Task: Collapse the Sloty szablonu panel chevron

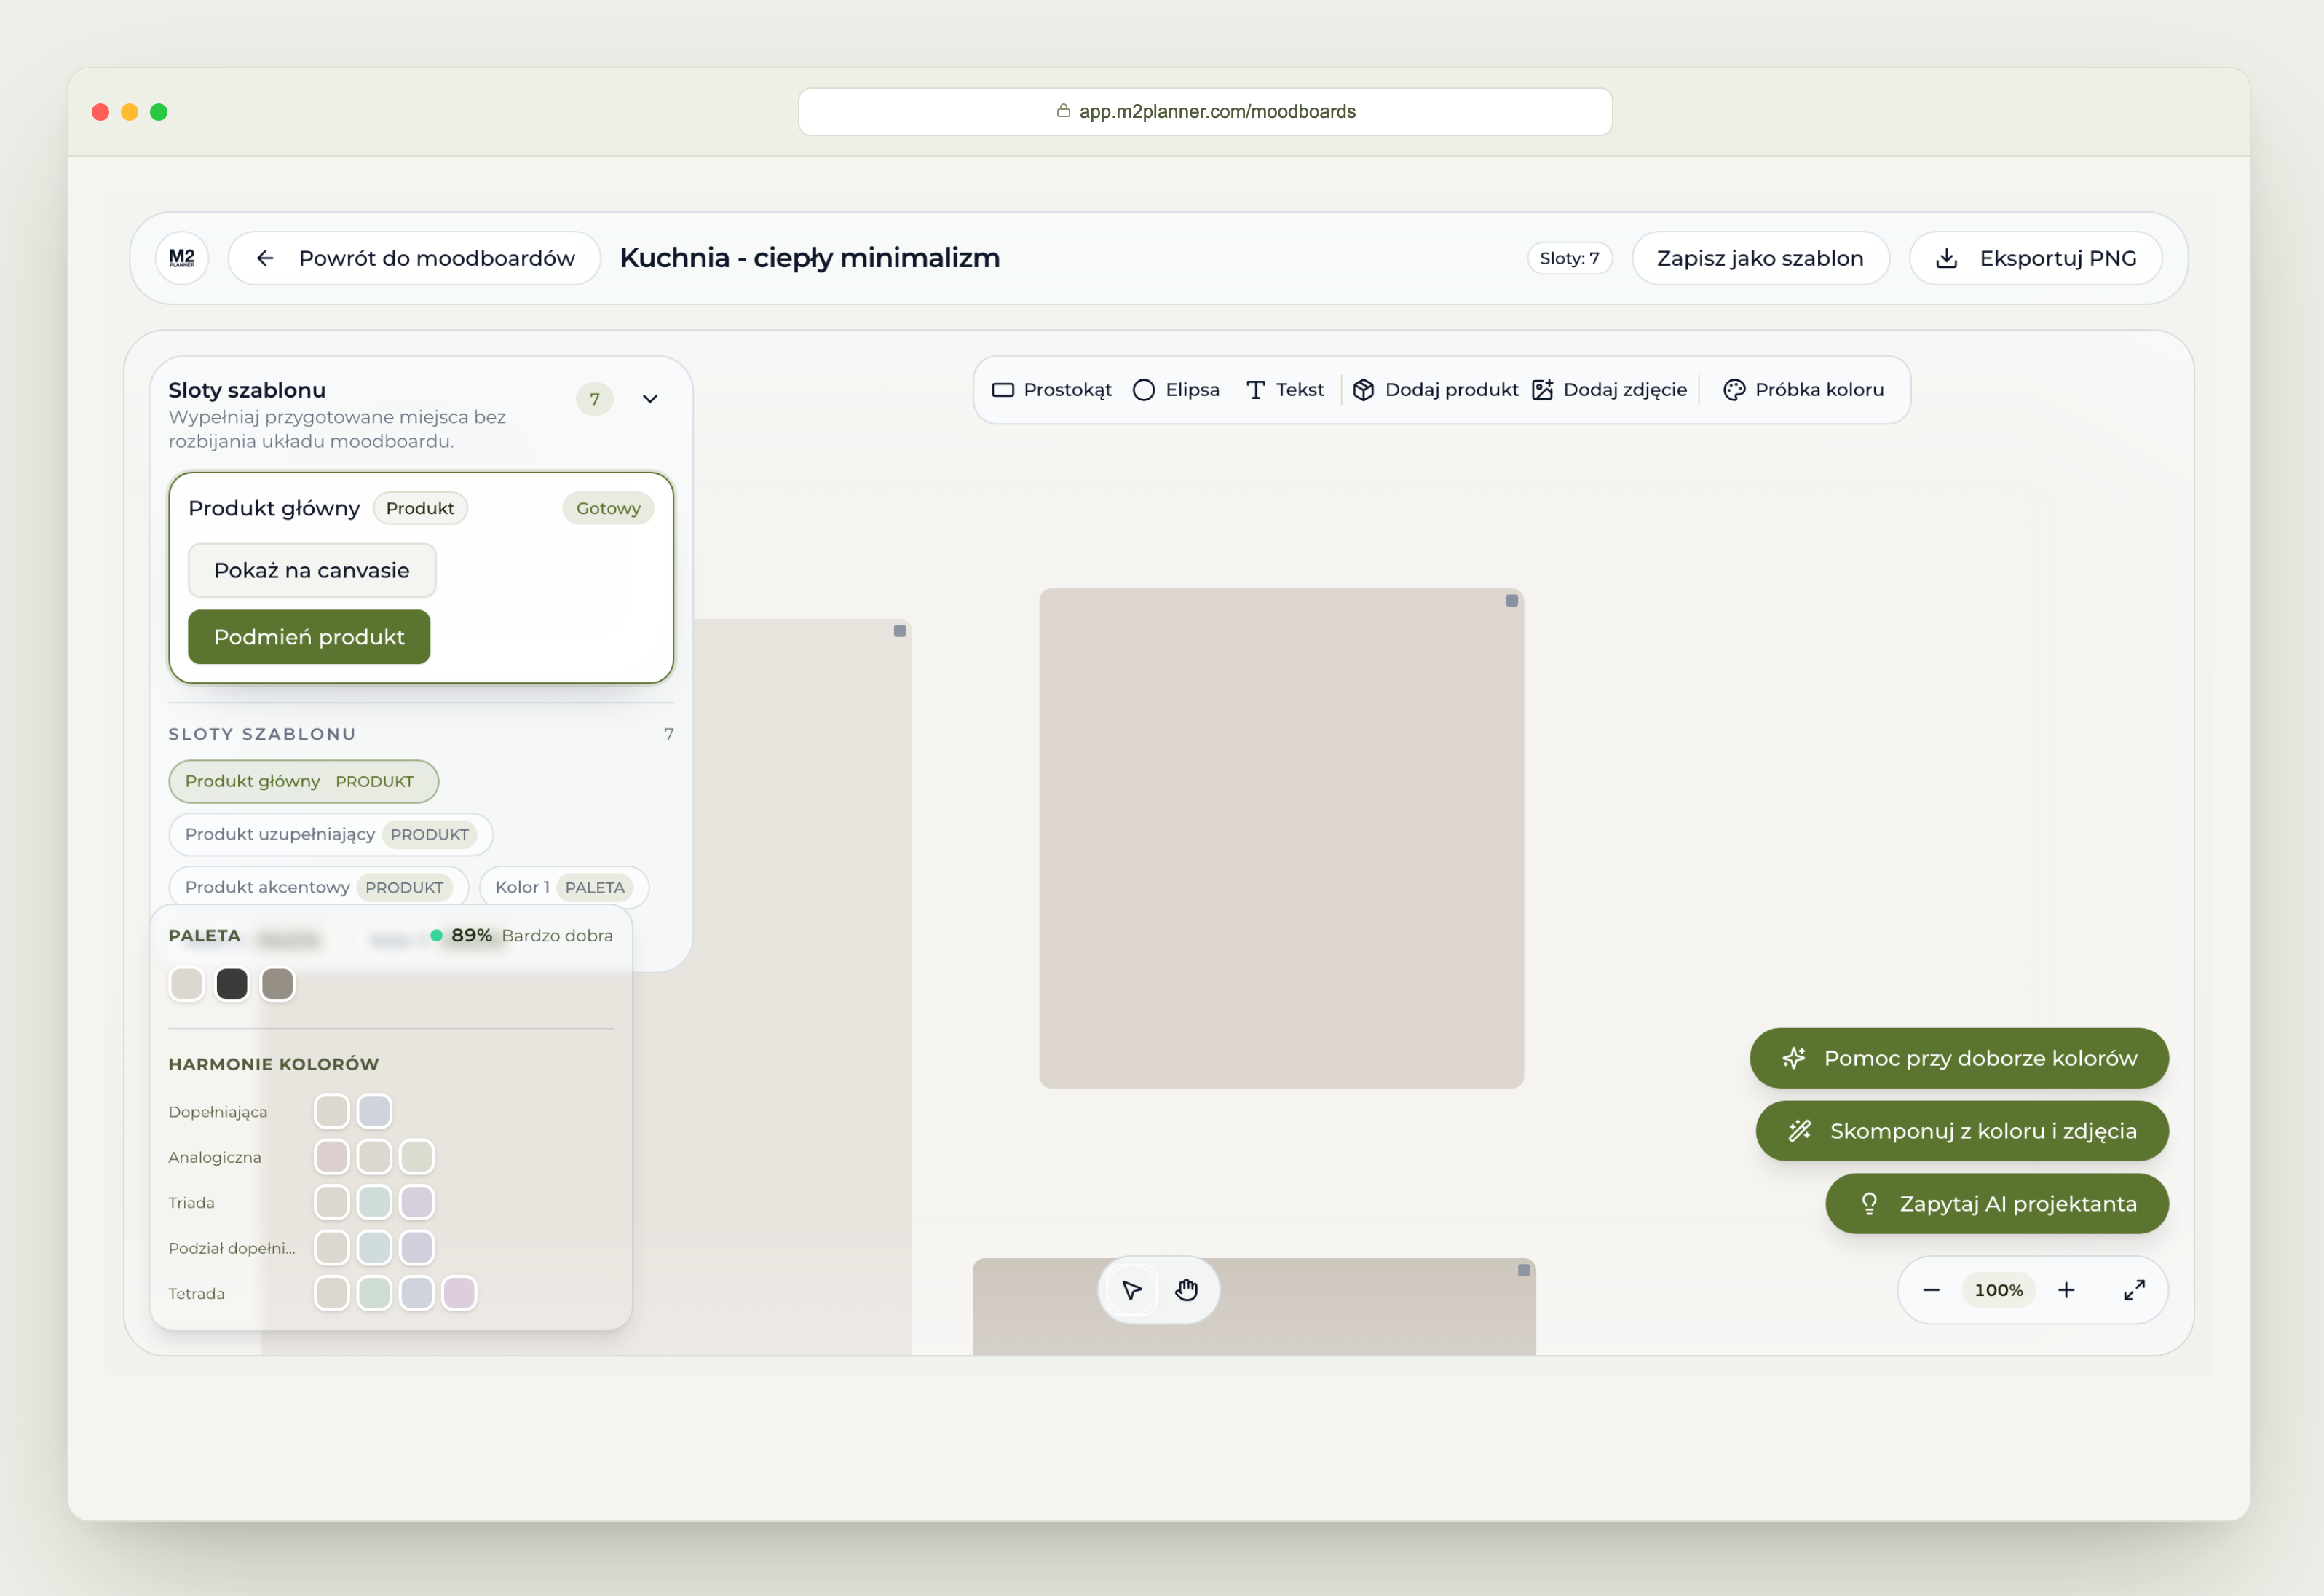Action: point(650,399)
